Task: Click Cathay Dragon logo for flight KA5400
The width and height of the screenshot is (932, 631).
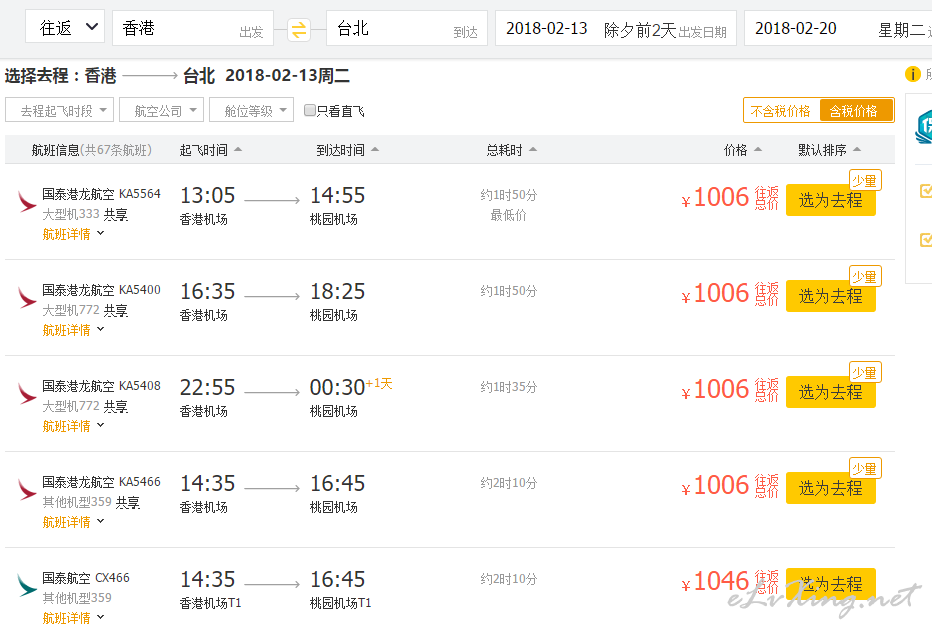Action: click(x=27, y=298)
